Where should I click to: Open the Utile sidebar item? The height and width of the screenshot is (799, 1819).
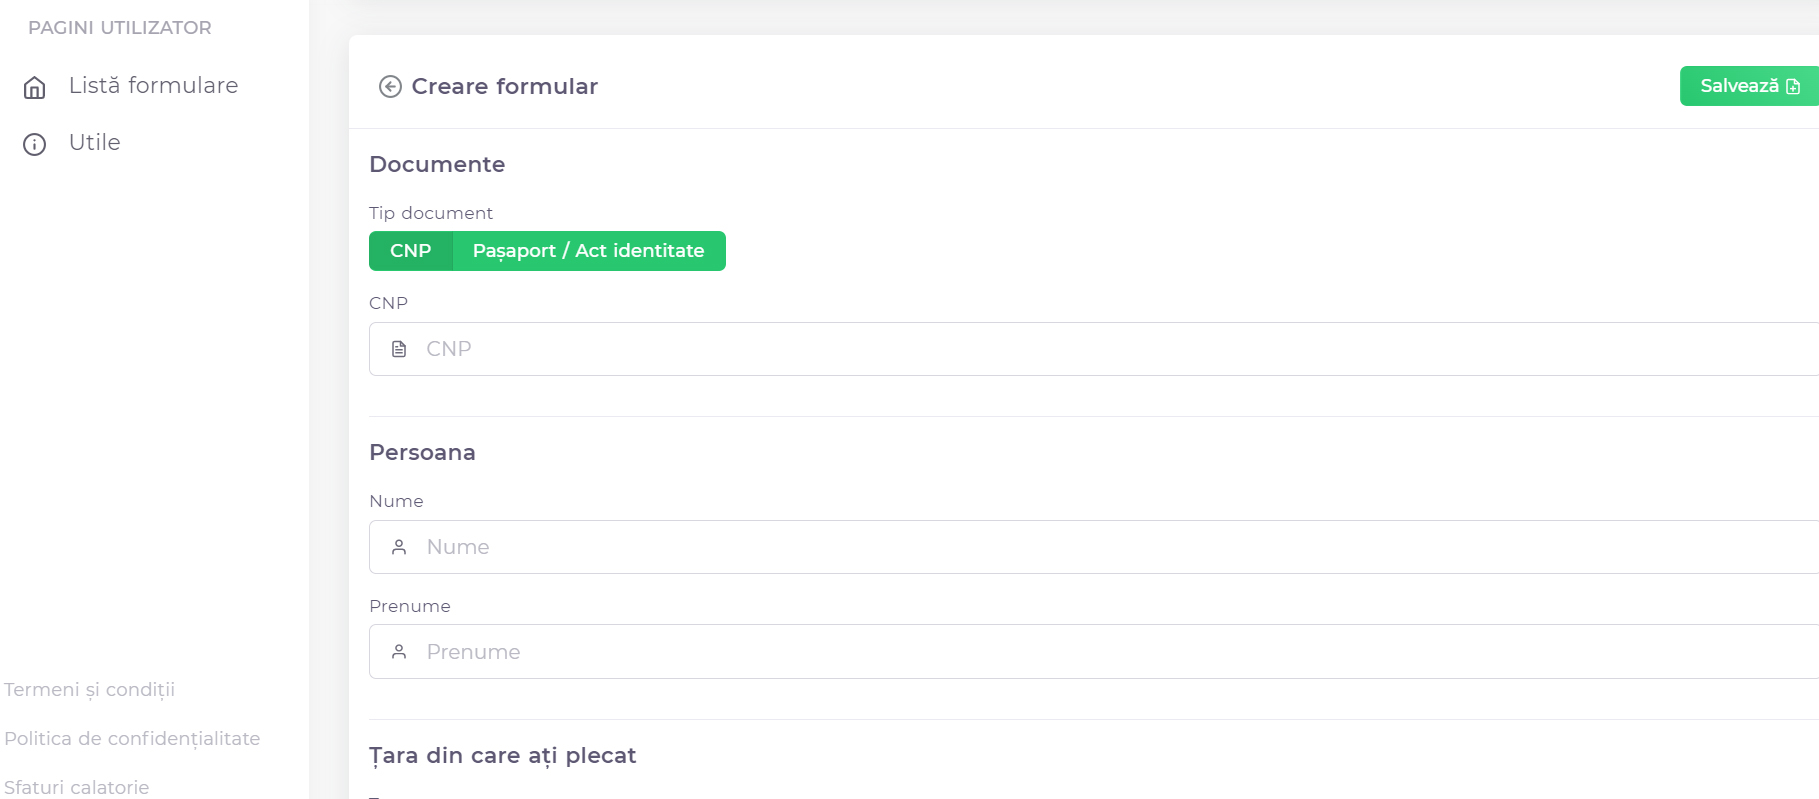coord(94,143)
